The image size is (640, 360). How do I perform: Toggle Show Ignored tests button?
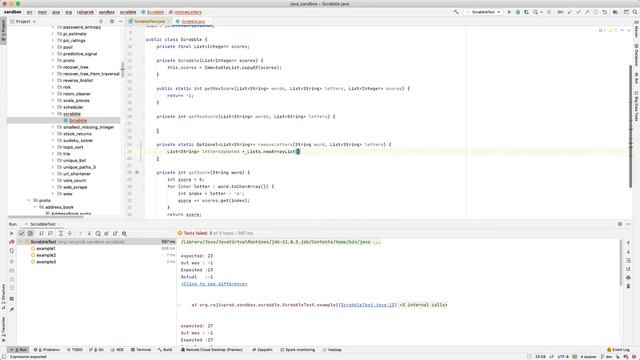tap(30, 233)
